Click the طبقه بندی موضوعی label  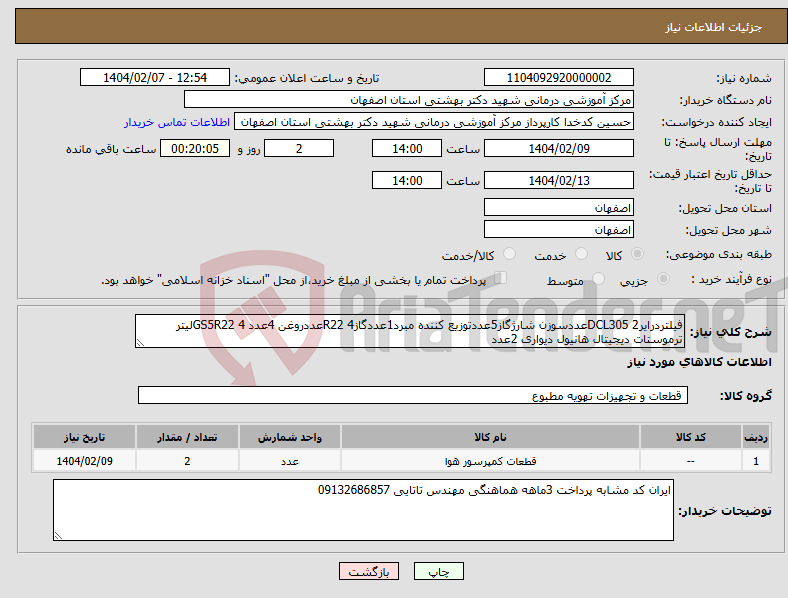(719, 254)
